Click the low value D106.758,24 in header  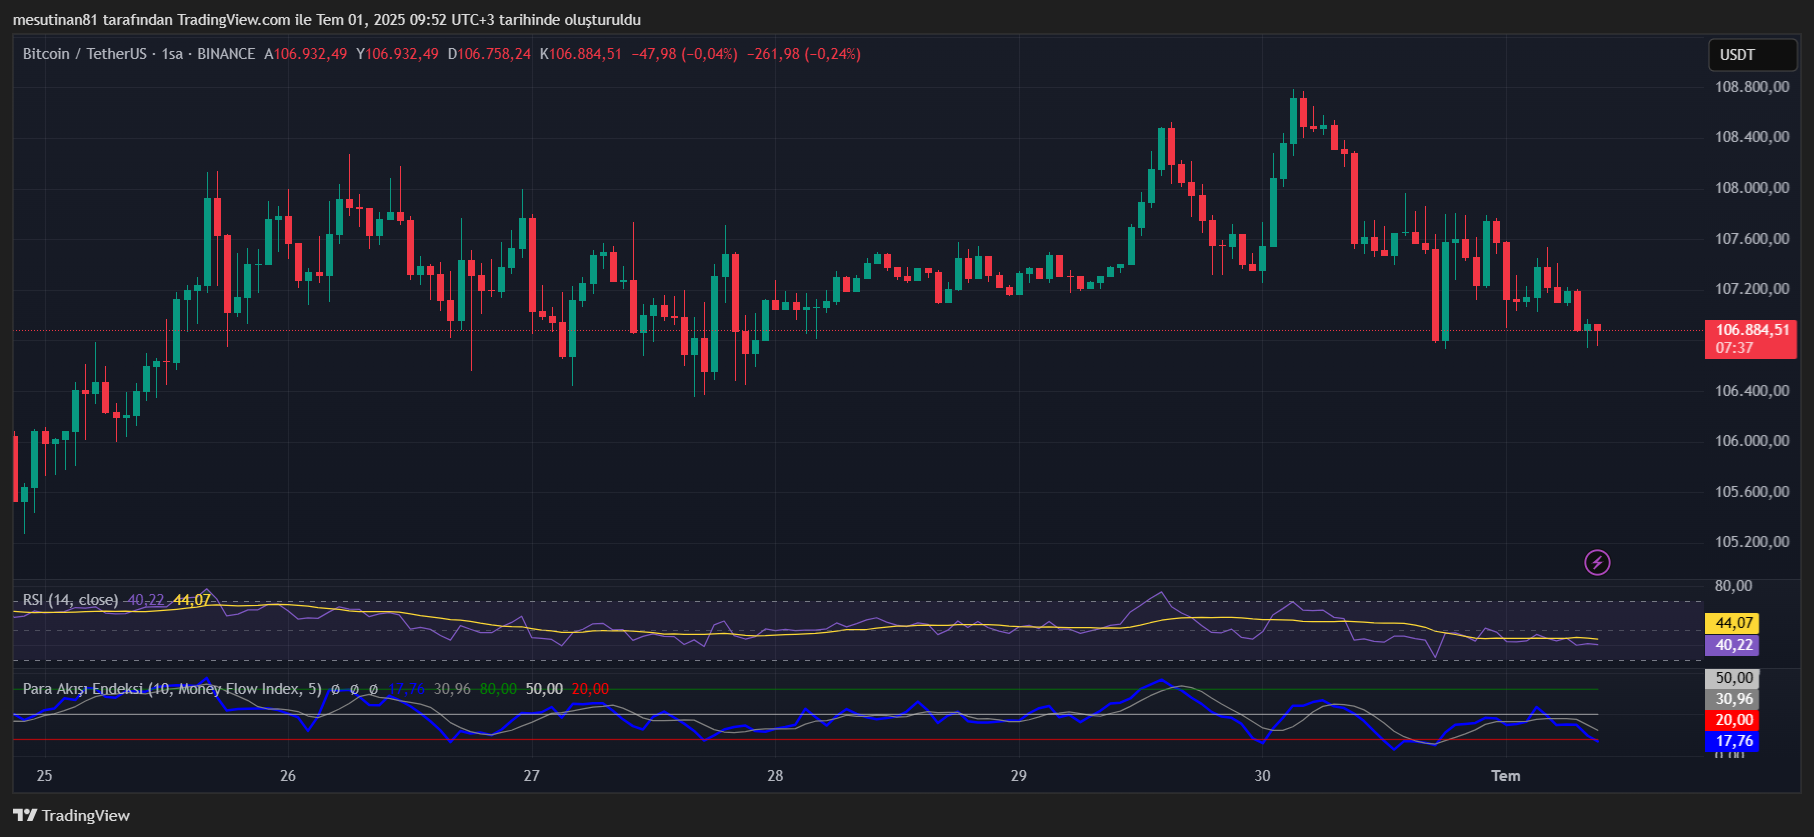click(489, 54)
